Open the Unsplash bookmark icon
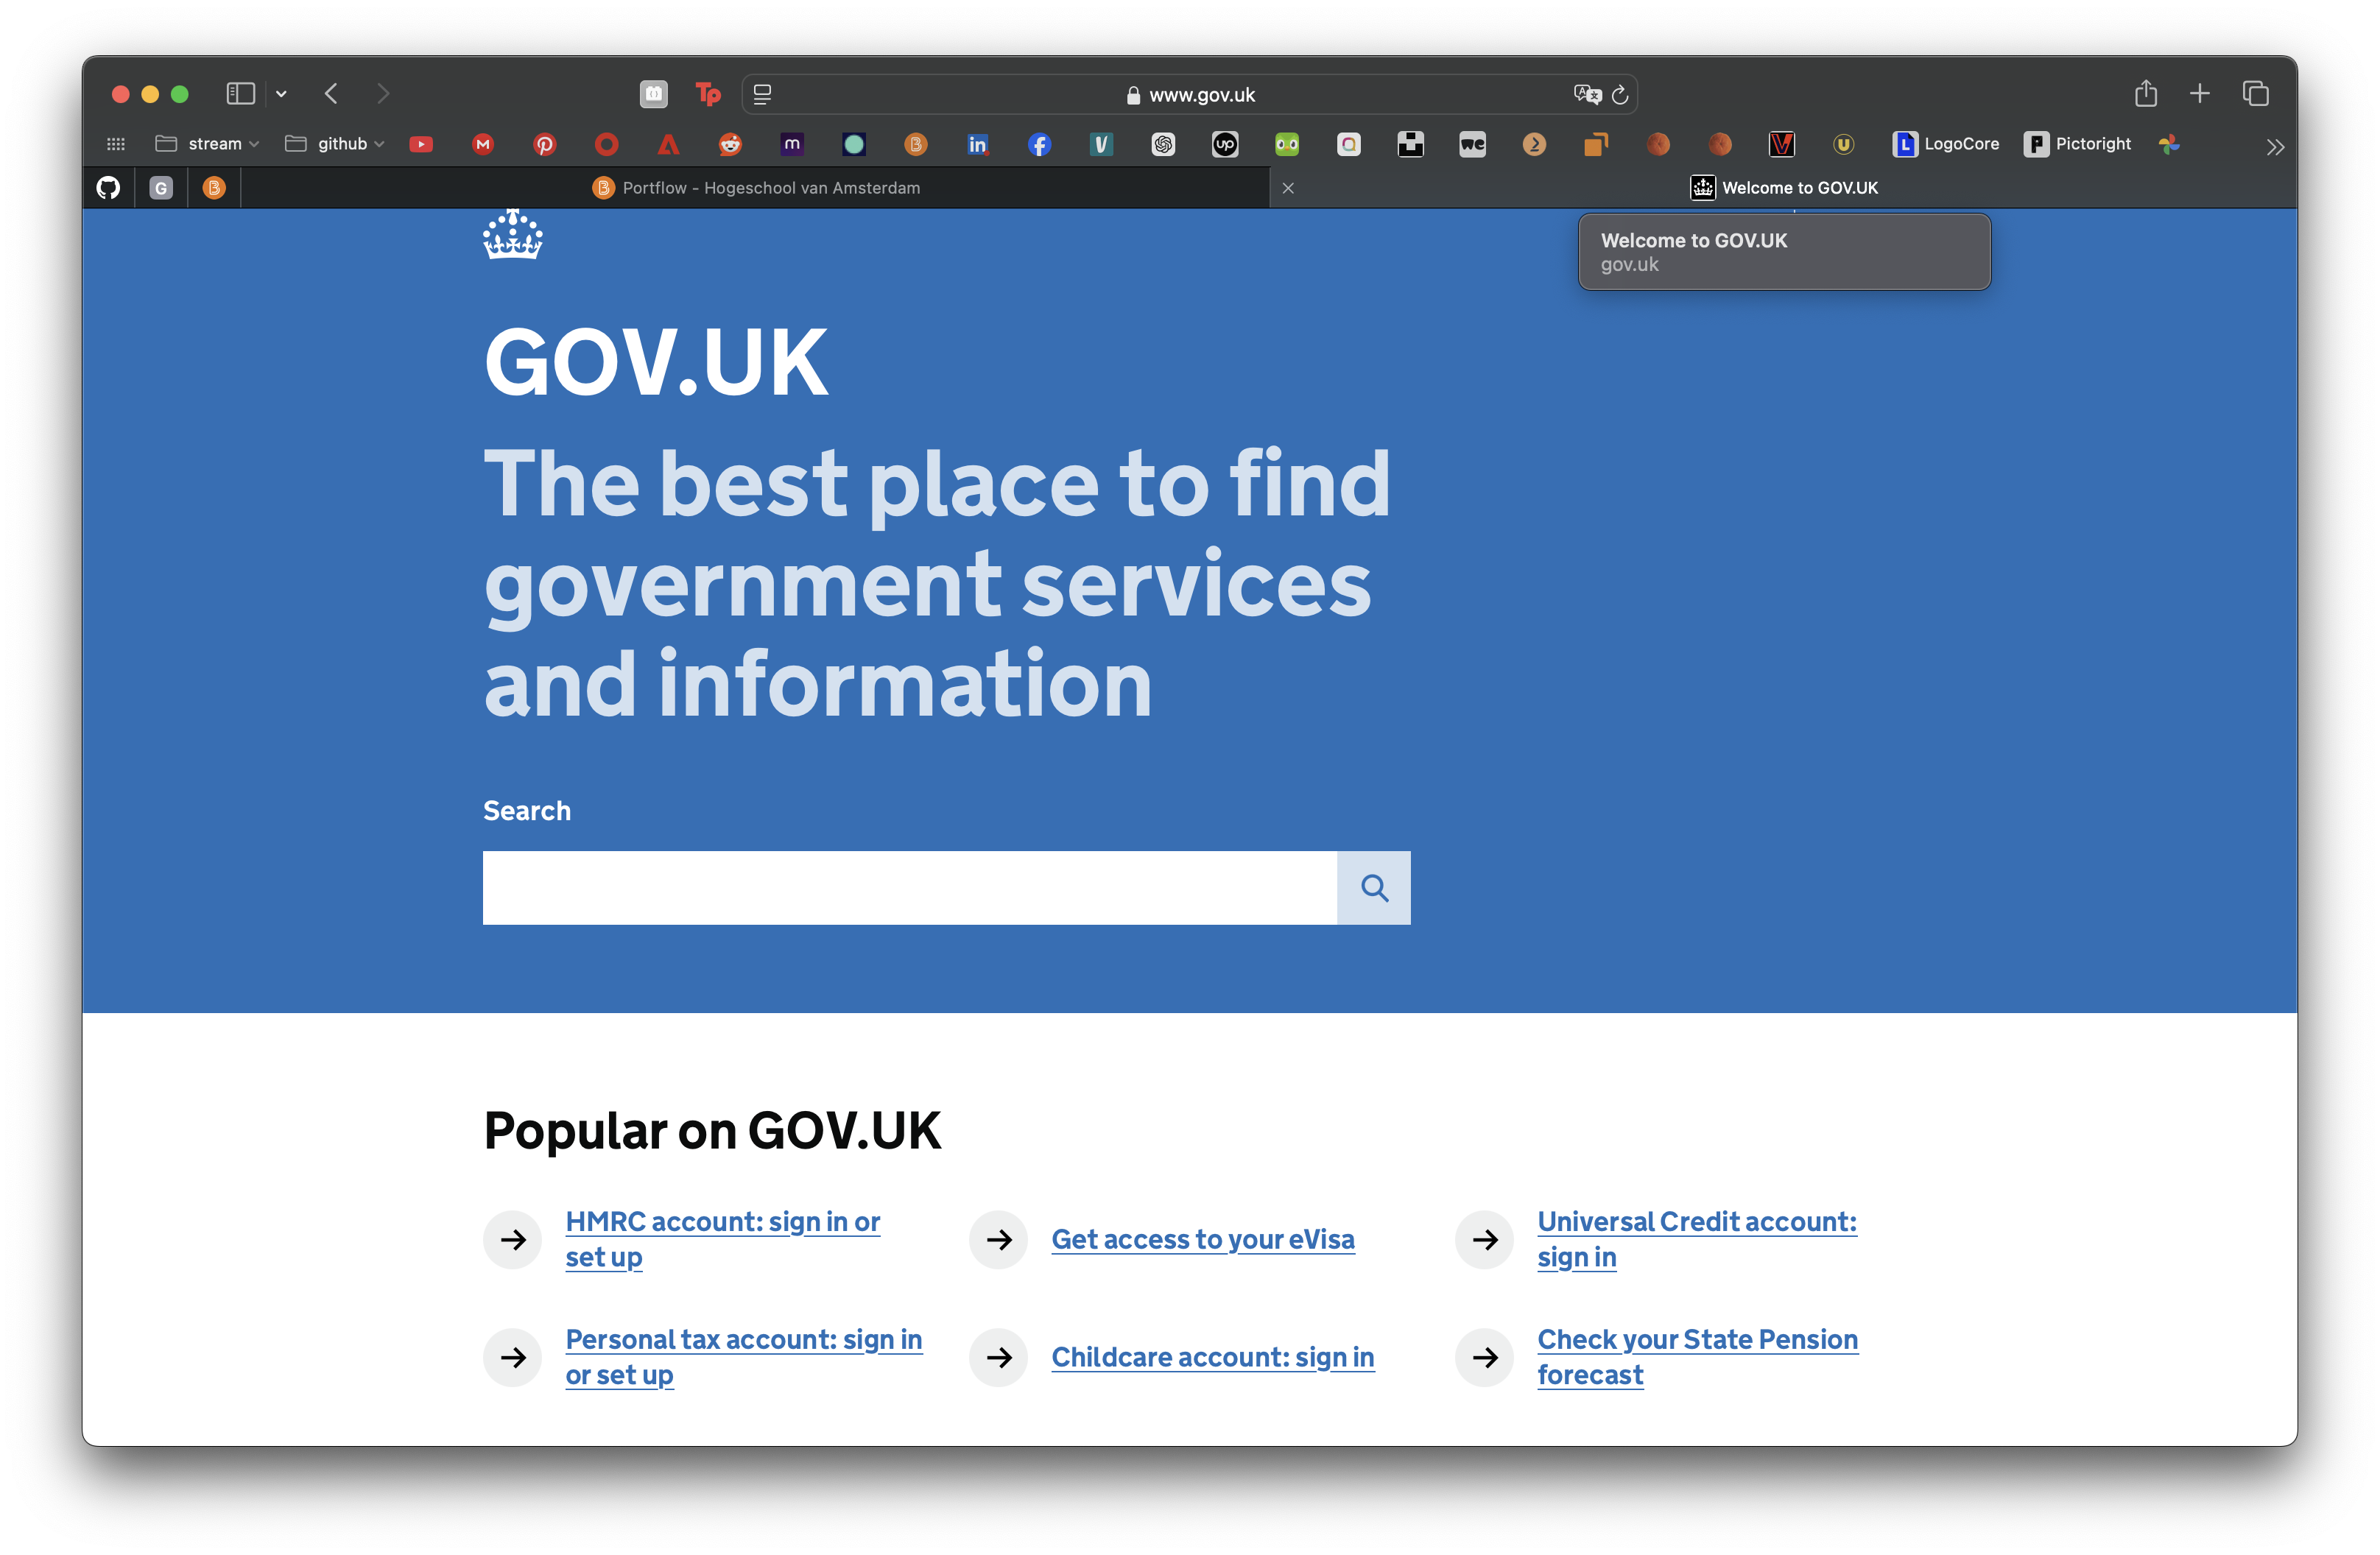The height and width of the screenshot is (1555, 2380). coord(1411,144)
